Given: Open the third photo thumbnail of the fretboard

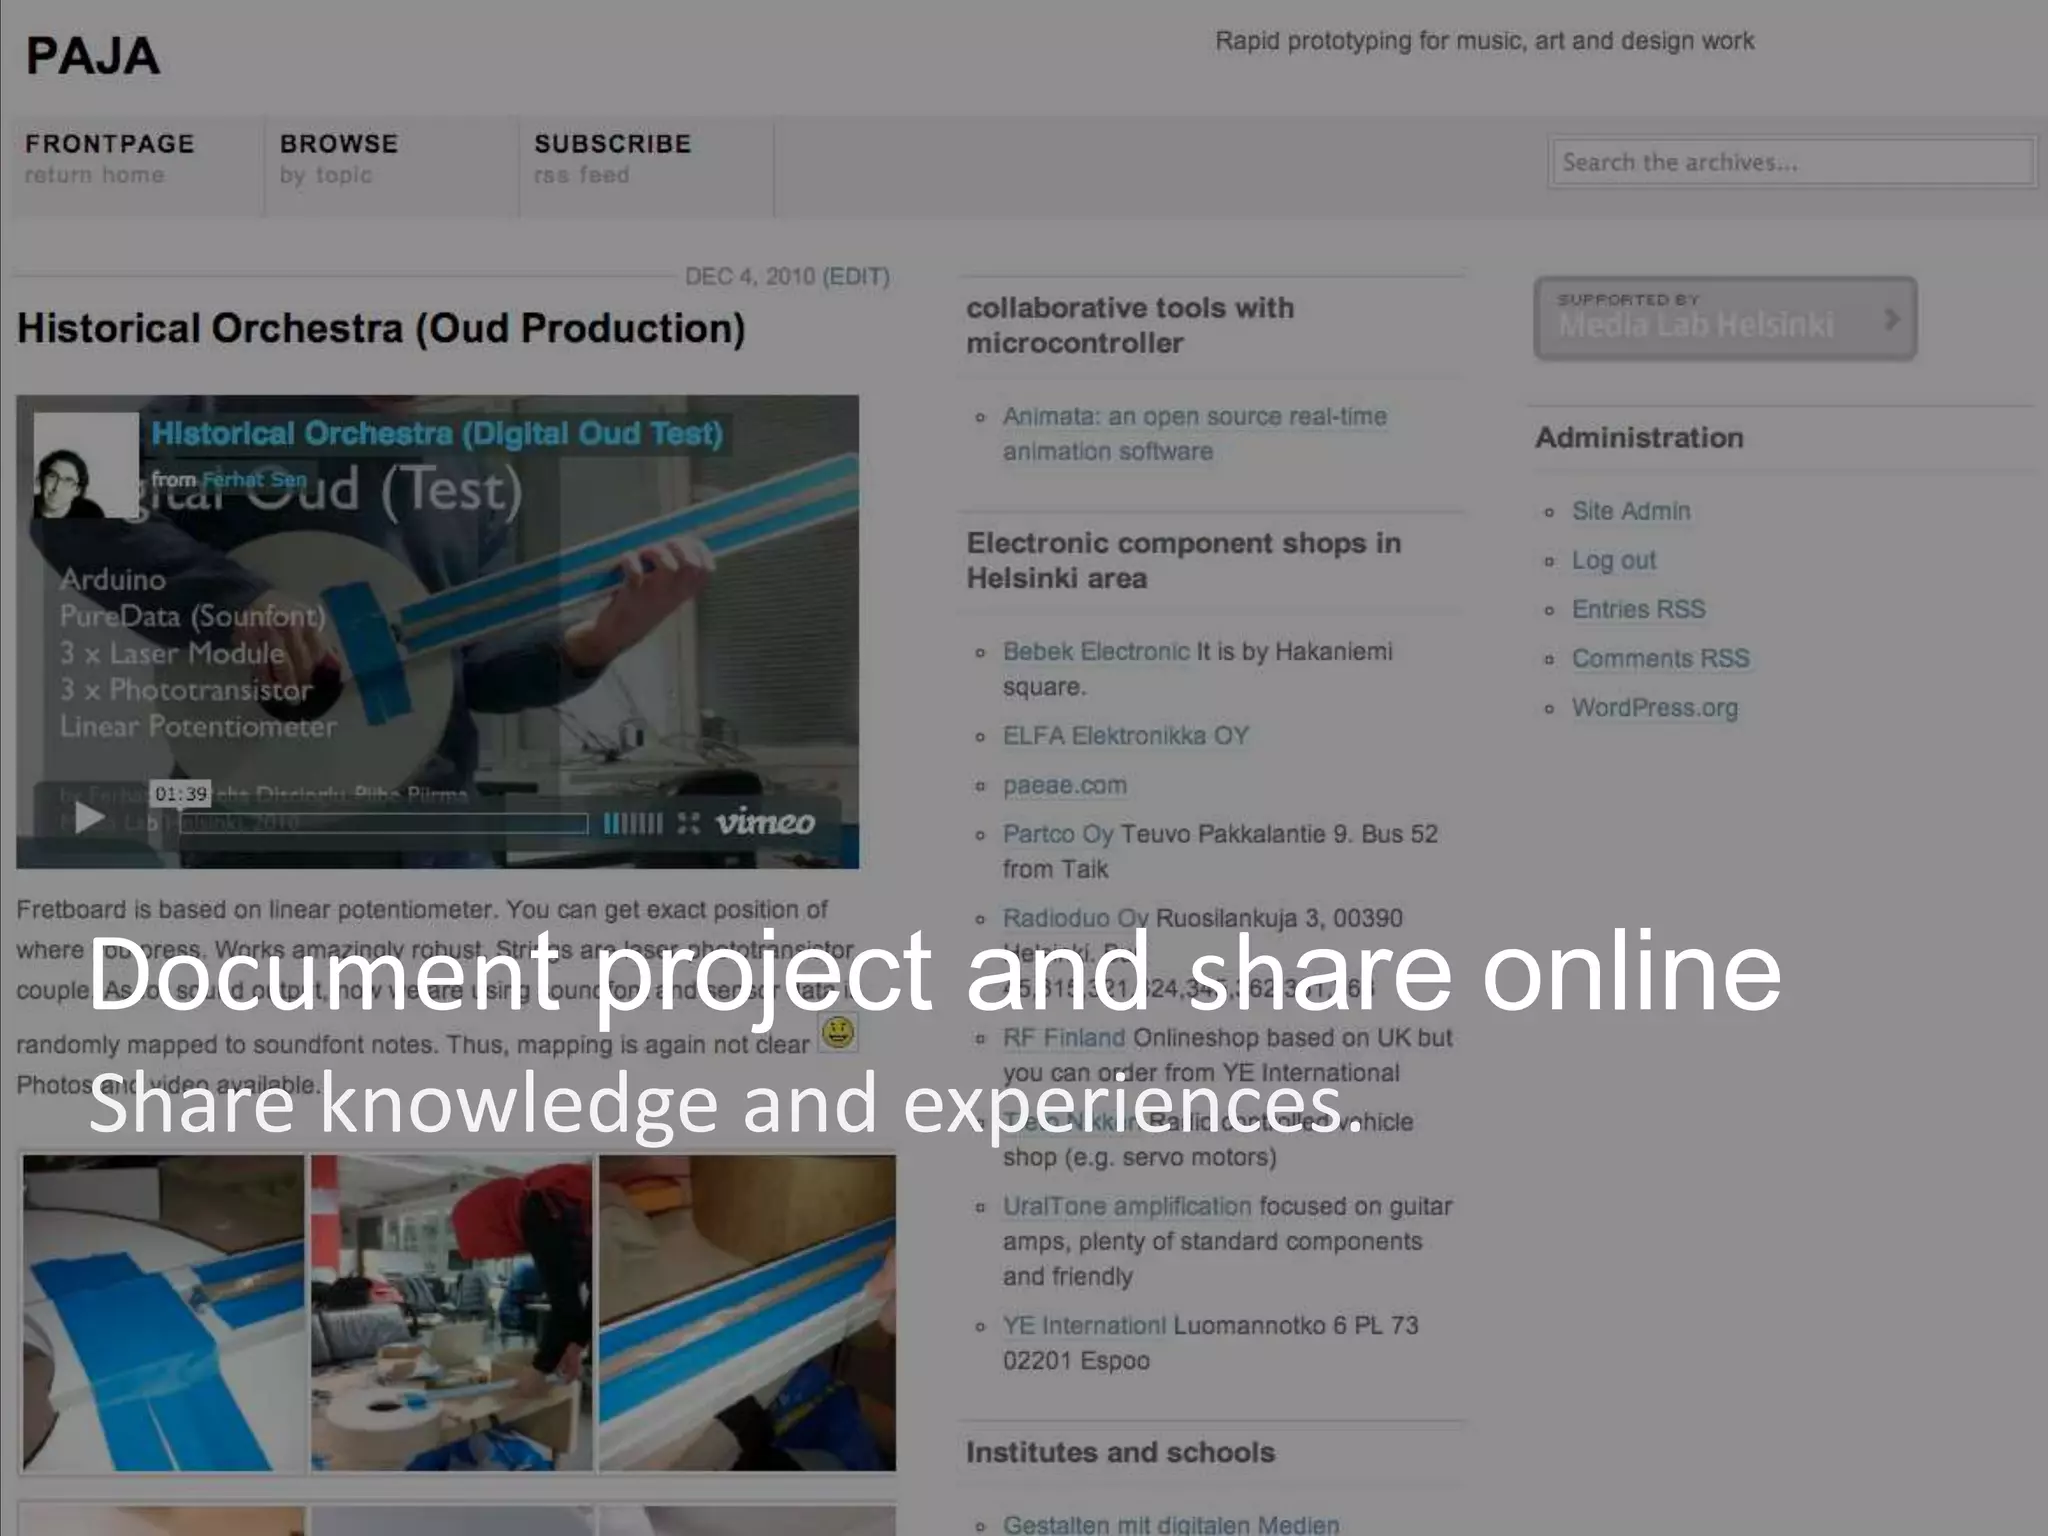Looking at the screenshot, I should (747, 1313).
